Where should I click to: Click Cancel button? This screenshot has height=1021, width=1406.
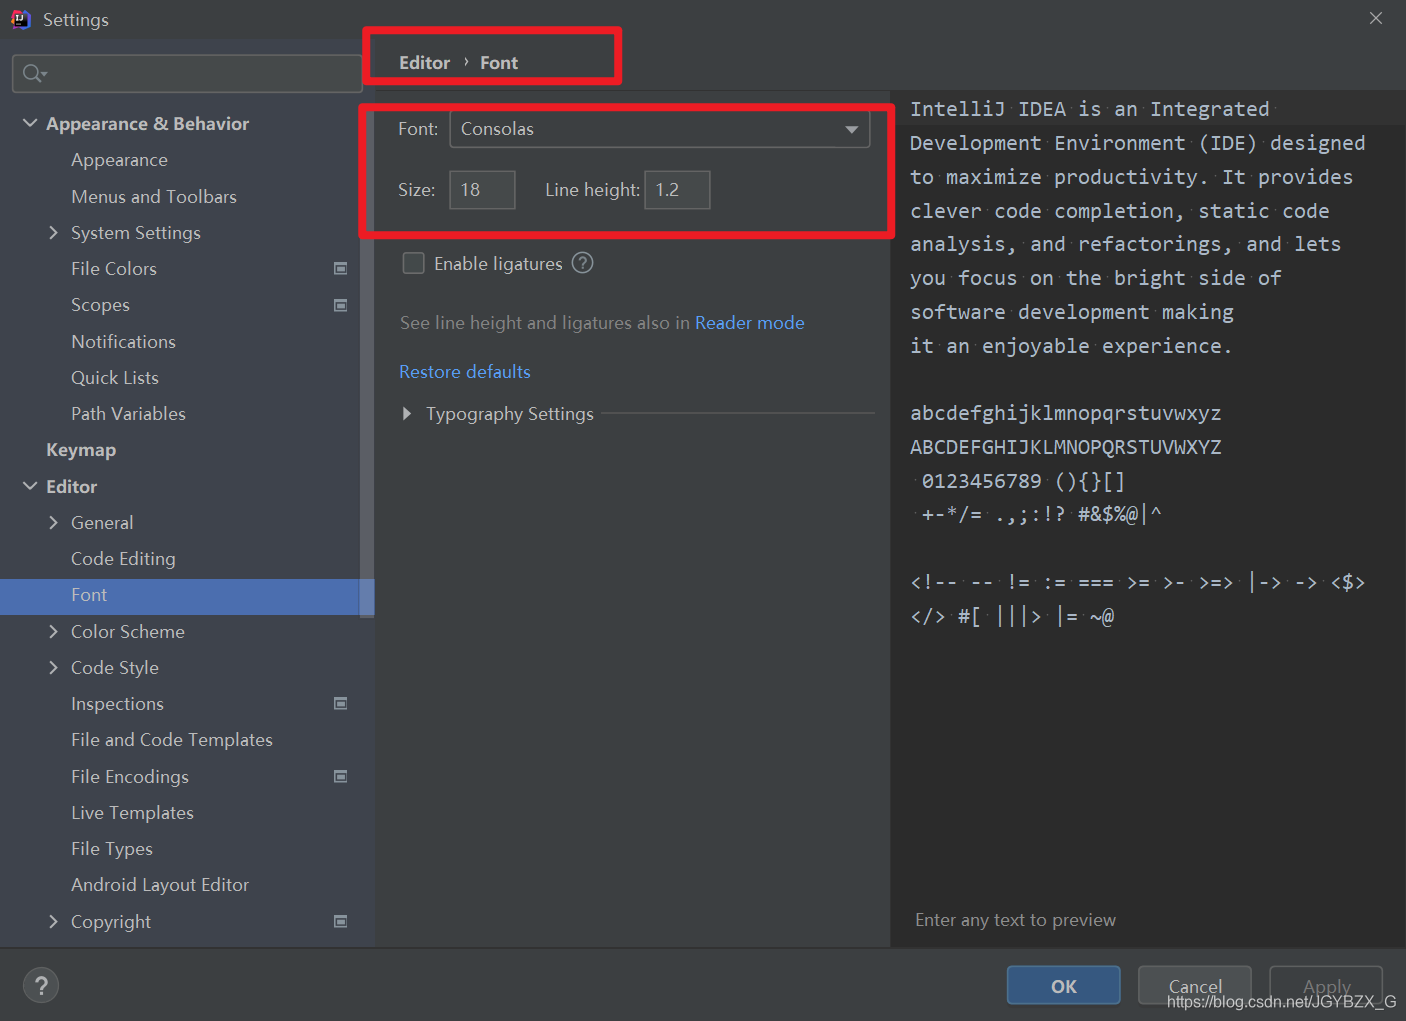pyautogui.click(x=1195, y=986)
